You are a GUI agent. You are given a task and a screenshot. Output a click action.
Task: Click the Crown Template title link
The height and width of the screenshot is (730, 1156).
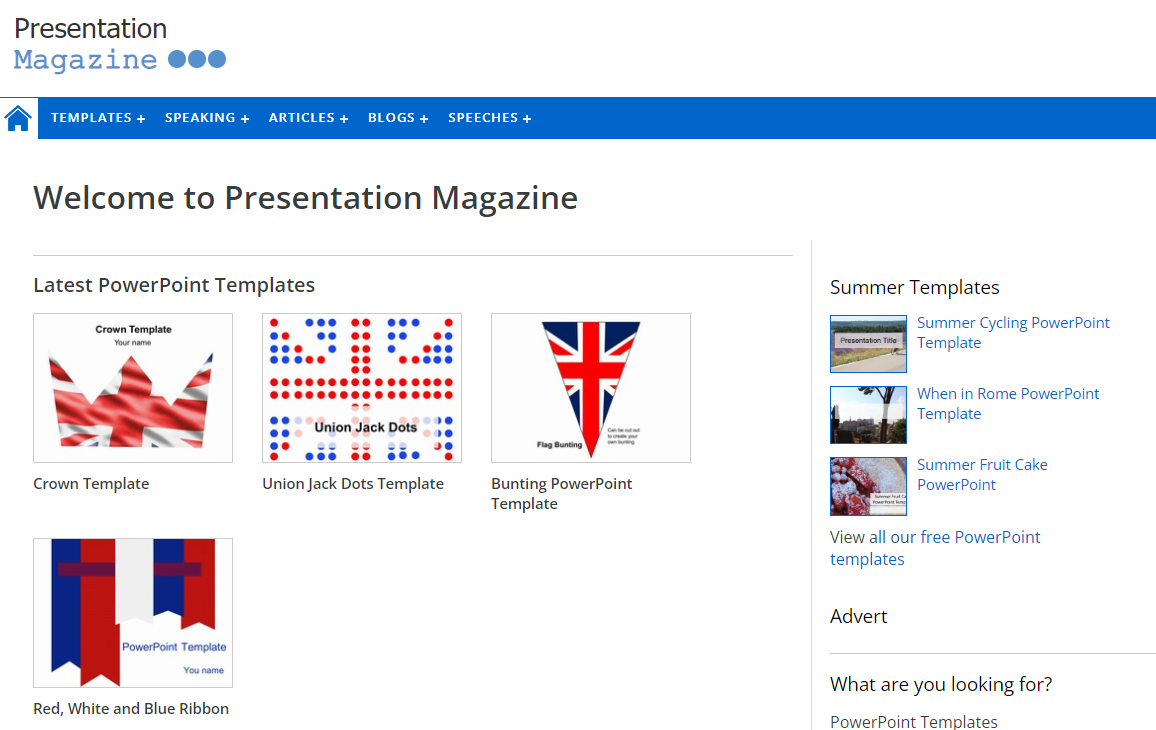point(91,484)
